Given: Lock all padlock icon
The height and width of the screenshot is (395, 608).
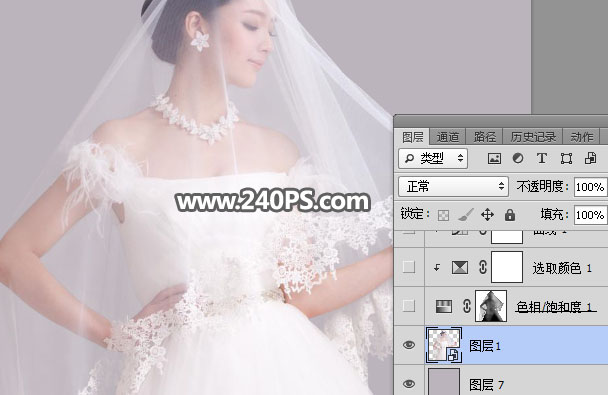Looking at the screenshot, I should [x=510, y=215].
